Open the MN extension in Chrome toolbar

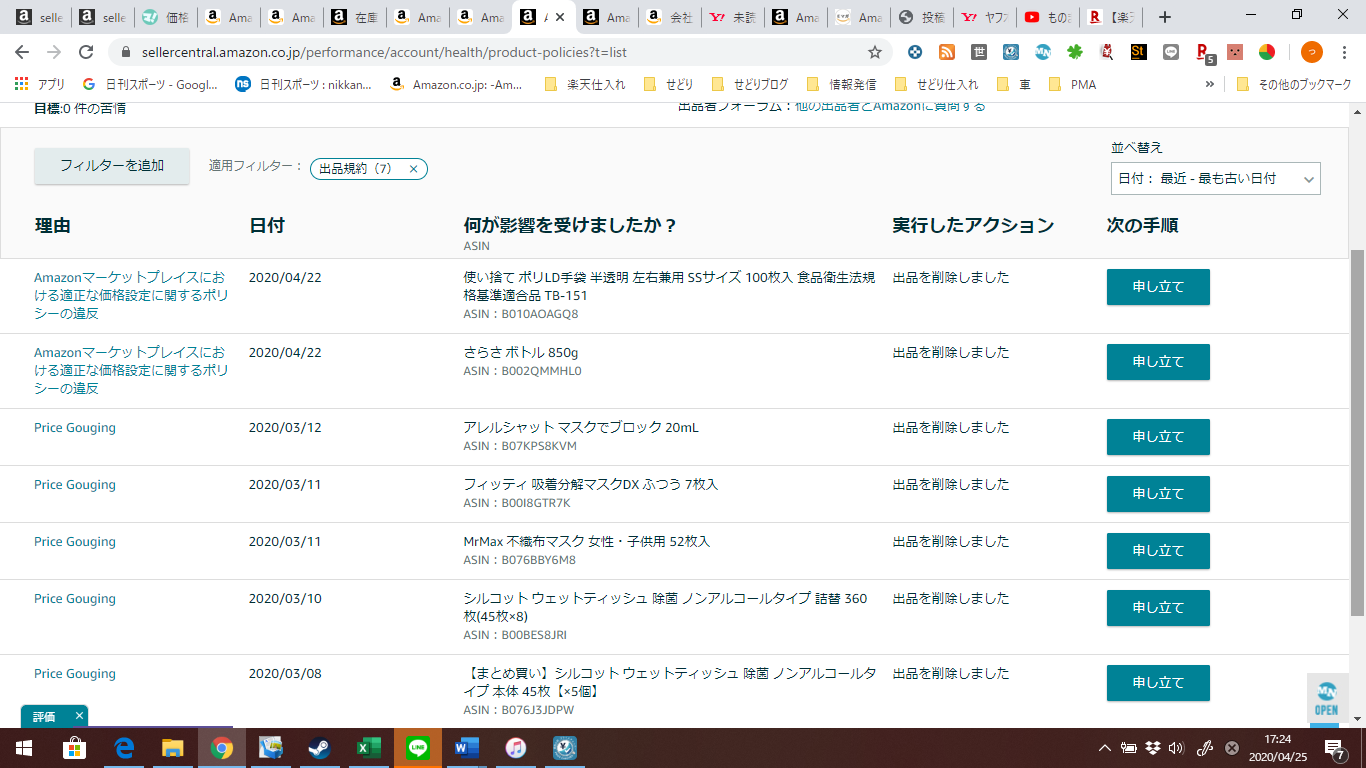tap(1043, 52)
